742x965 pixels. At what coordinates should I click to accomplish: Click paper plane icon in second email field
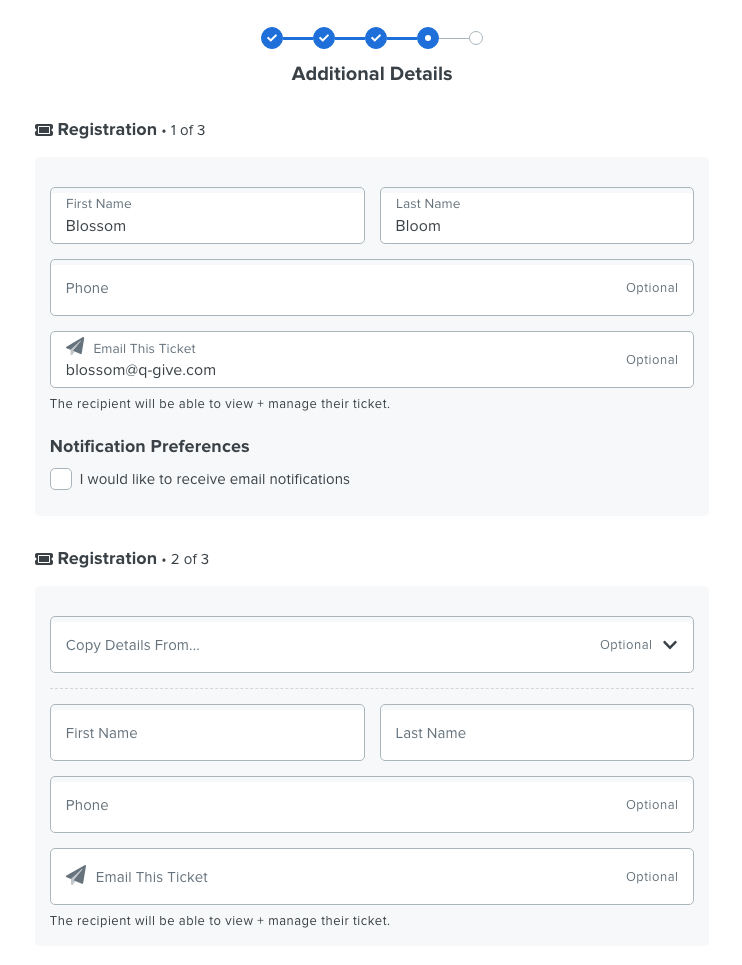[x=76, y=875]
